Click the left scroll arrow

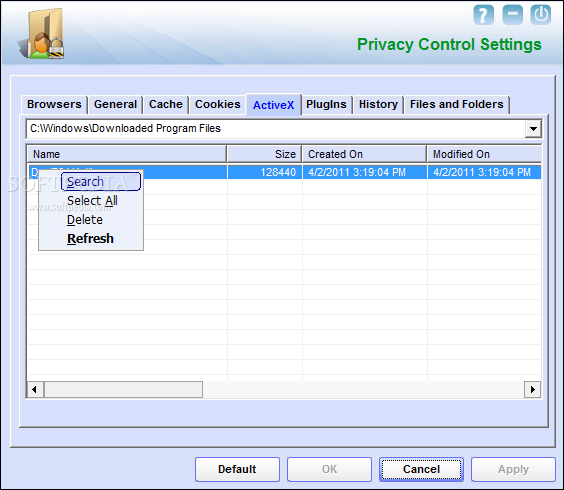pyautogui.click(x=35, y=390)
